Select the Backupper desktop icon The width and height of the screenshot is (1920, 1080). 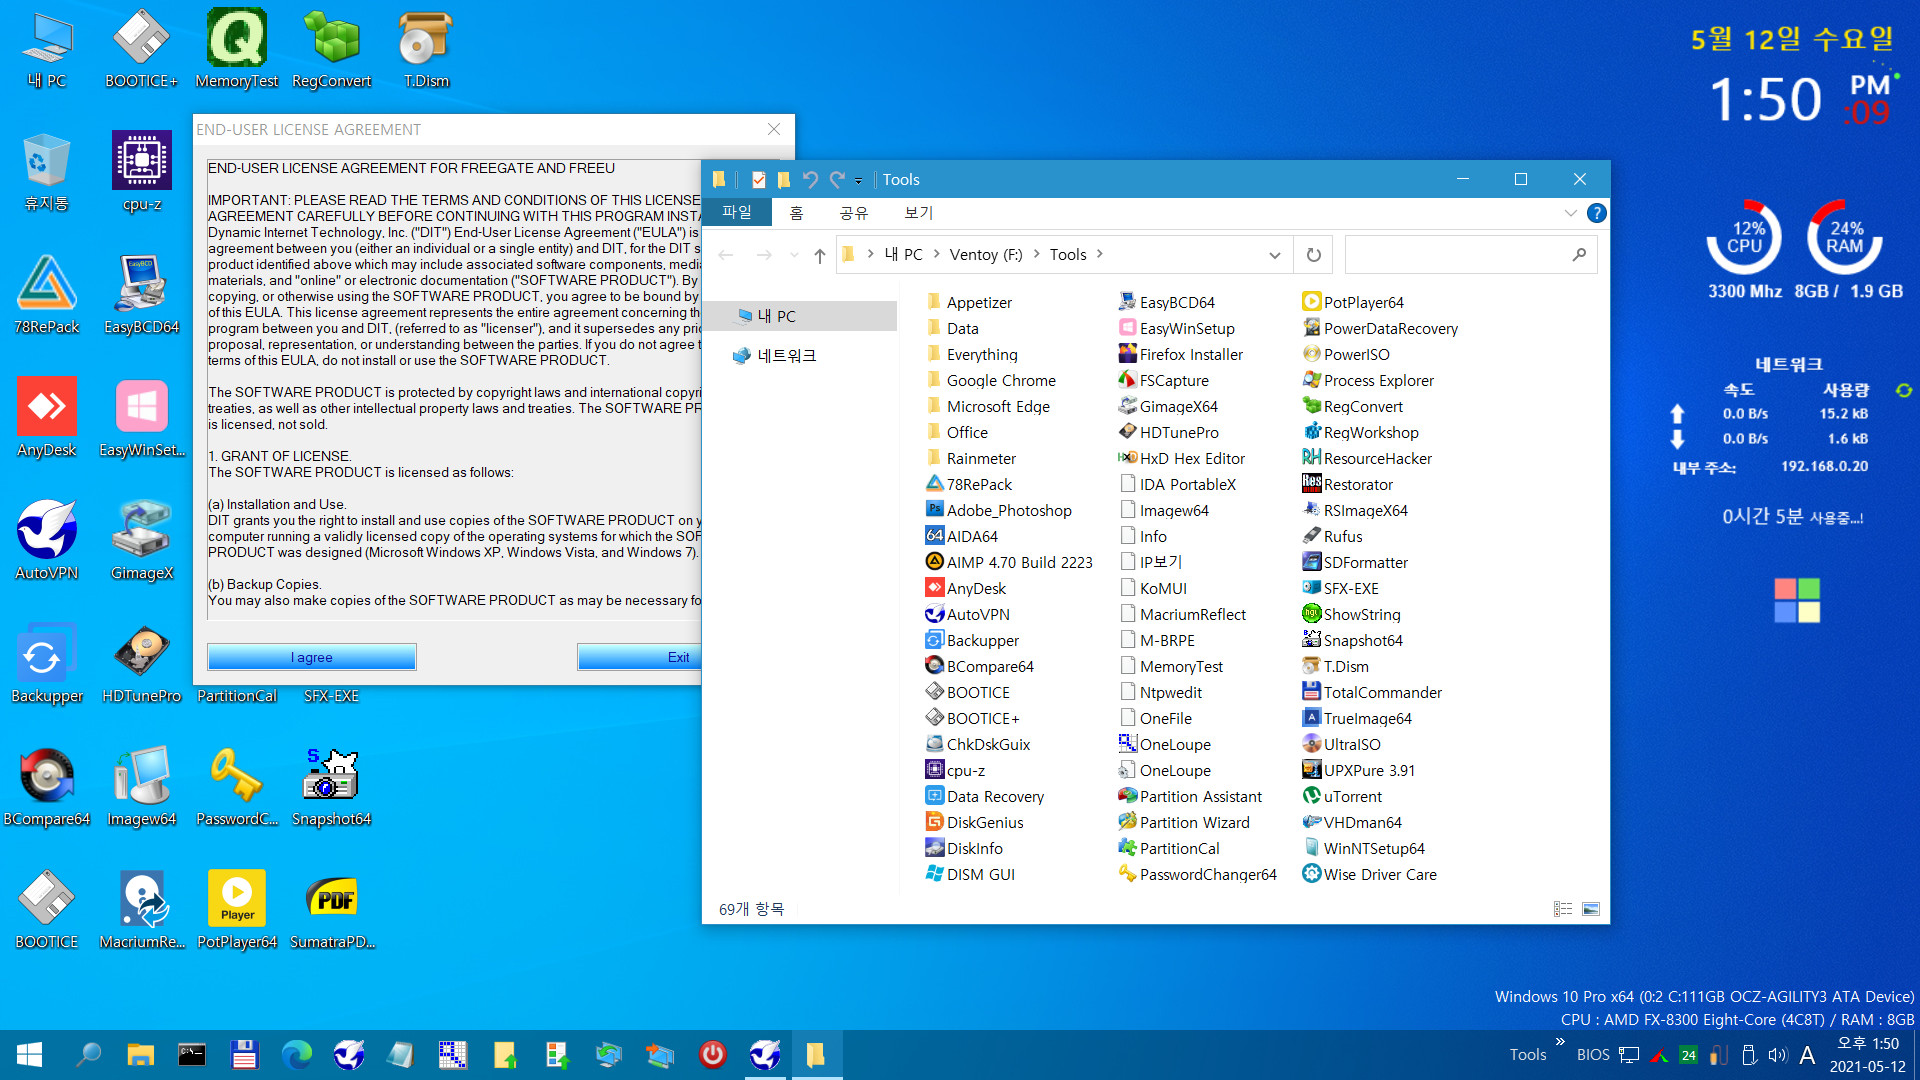click(46, 663)
